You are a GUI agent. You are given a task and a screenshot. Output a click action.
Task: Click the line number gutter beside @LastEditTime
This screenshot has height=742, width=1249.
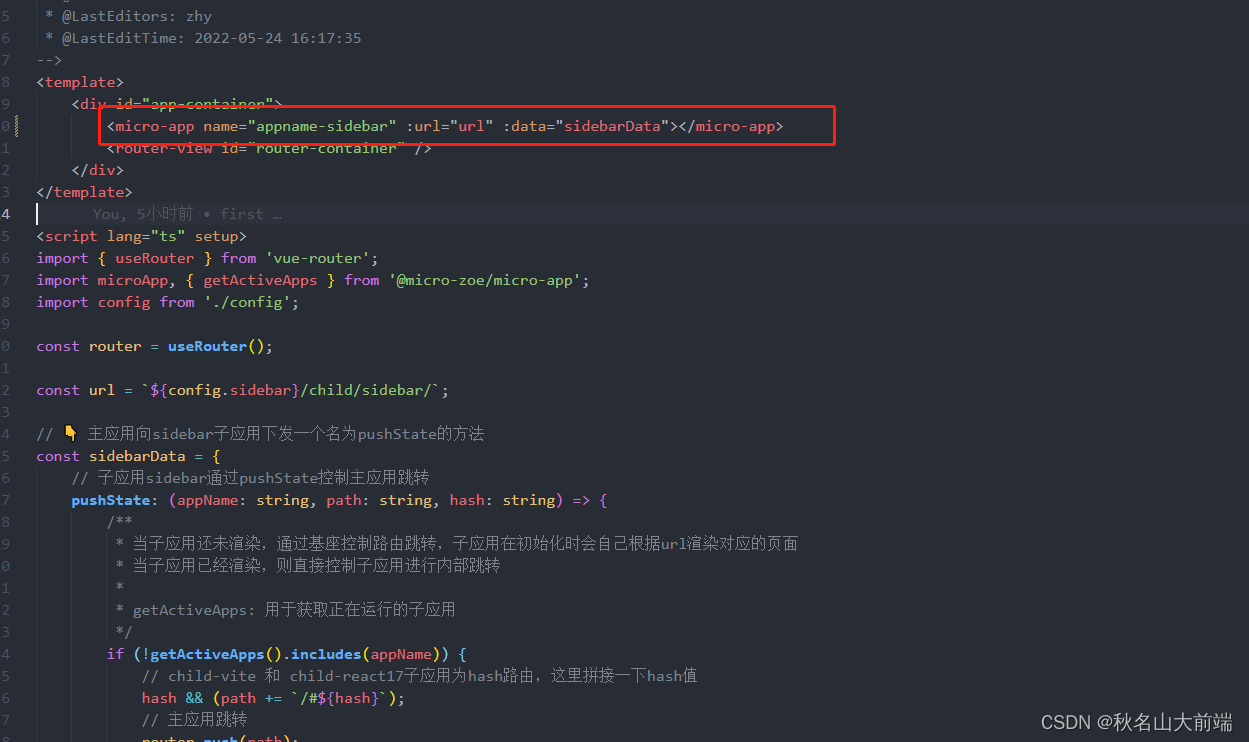pyautogui.click(x=7, y=37)
